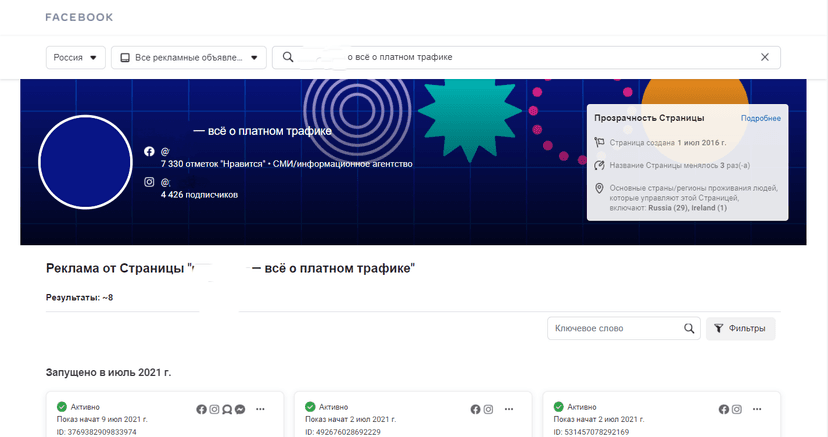
Task: Click the 'Прозрачность Страницы' panel title
Action: point(649,118)
